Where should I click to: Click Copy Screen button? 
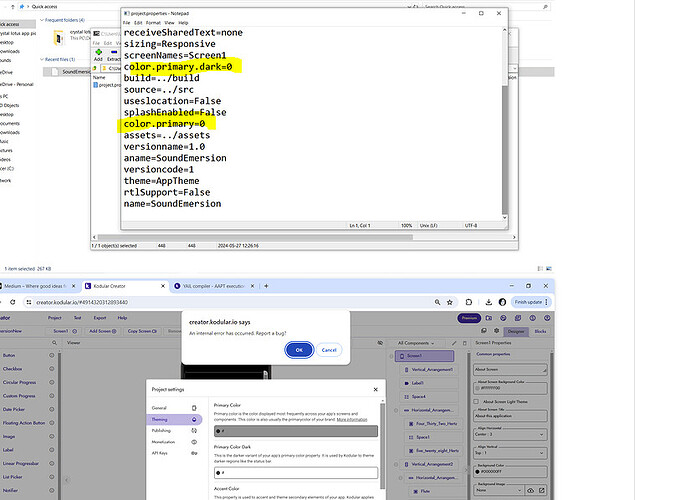(142, 331)
